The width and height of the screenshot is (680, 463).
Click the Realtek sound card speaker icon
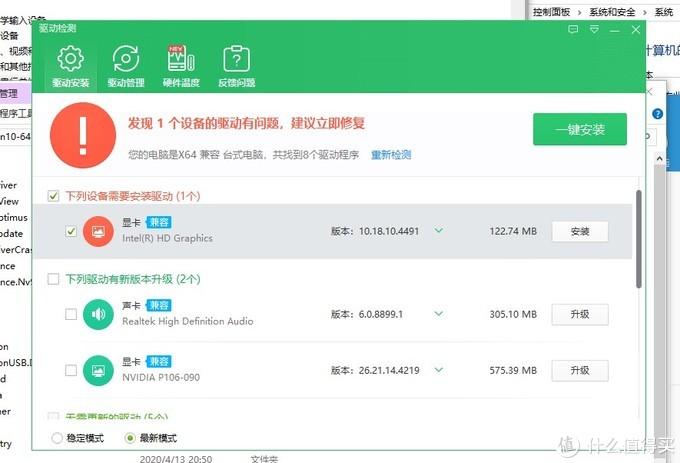pos(98,314)
